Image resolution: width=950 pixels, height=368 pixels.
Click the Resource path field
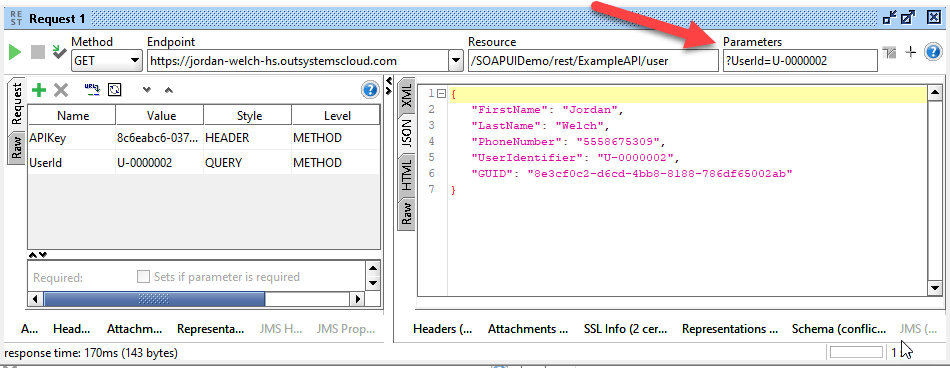(593, 61)
